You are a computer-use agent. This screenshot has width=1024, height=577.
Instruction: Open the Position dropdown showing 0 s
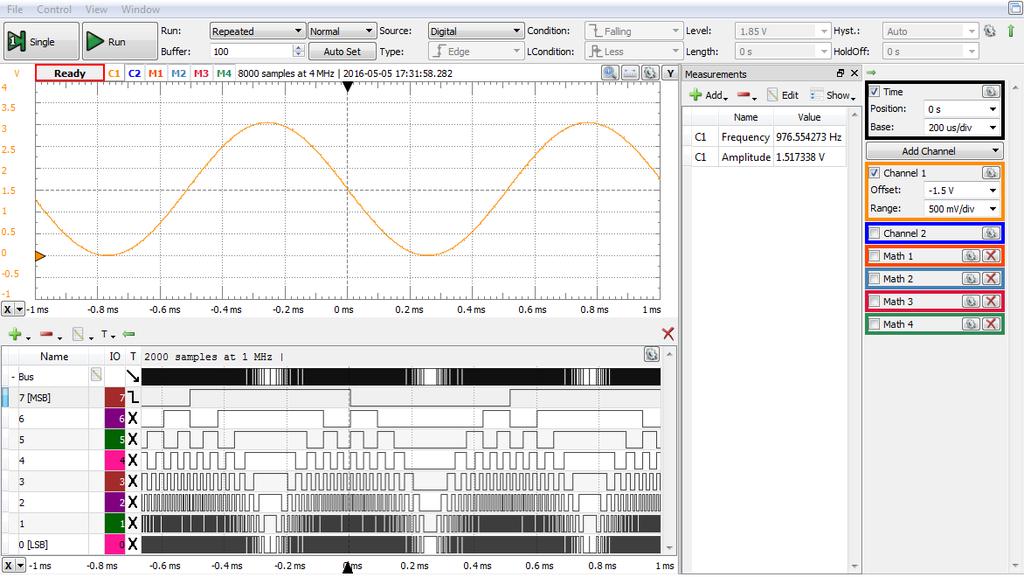[961, 109]
